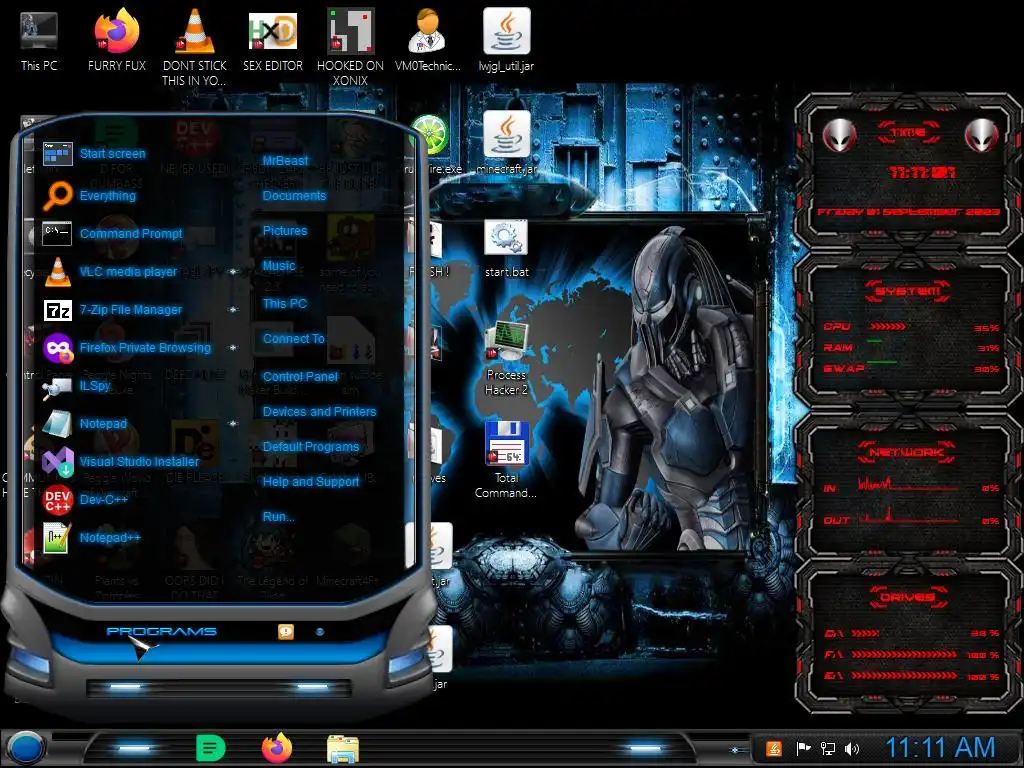Open Dev-C++ from the start menu
The image size is (1024, 768).
84,500
